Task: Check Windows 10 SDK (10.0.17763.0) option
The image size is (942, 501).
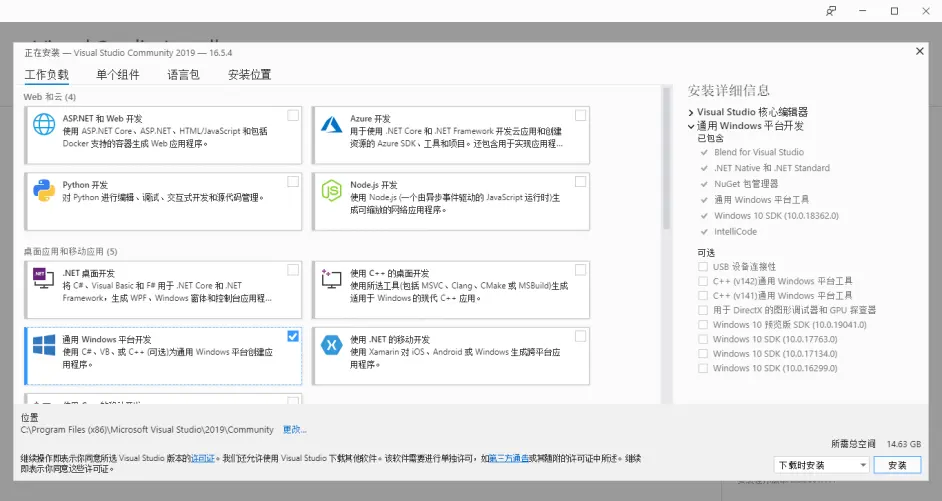Action: pyautogui.click(x=703, y=339)
